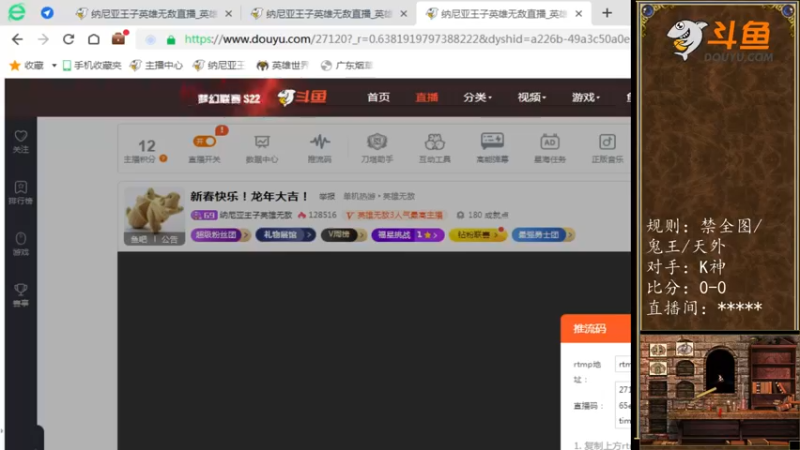800x450 pixels.
Task: Open the 超级粉丝团 button
Action: [x=220, y=235]
